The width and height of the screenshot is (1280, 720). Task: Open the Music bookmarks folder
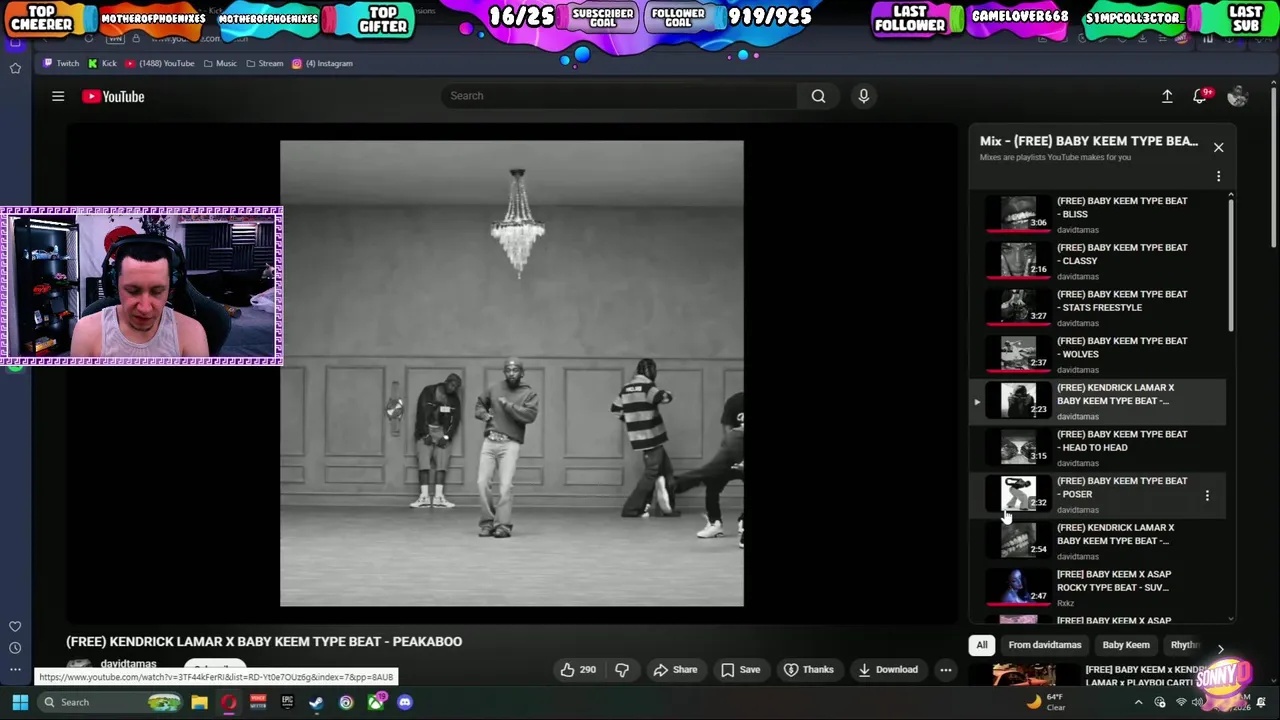pyautogui.click(x=220, y=63)
